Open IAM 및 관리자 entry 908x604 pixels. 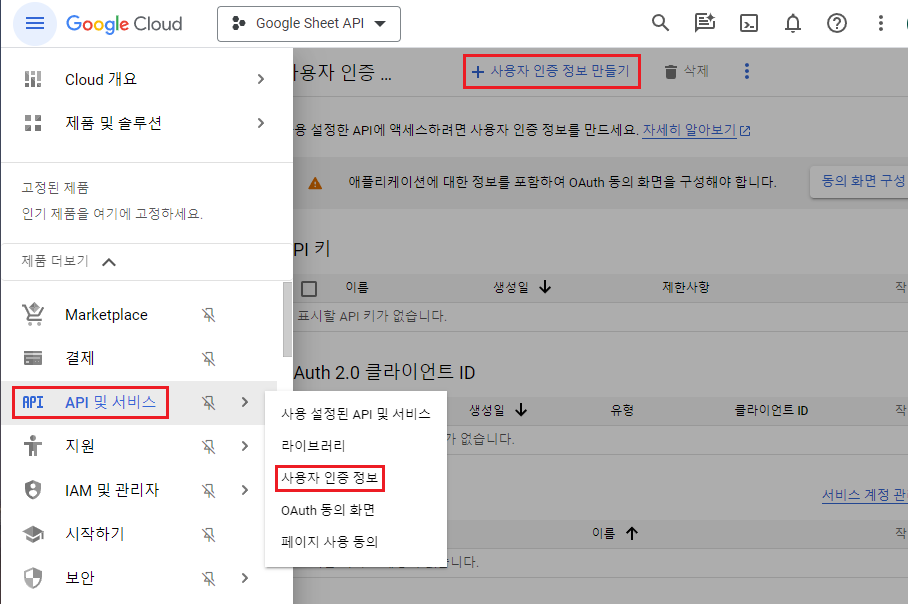pos(112,490)
